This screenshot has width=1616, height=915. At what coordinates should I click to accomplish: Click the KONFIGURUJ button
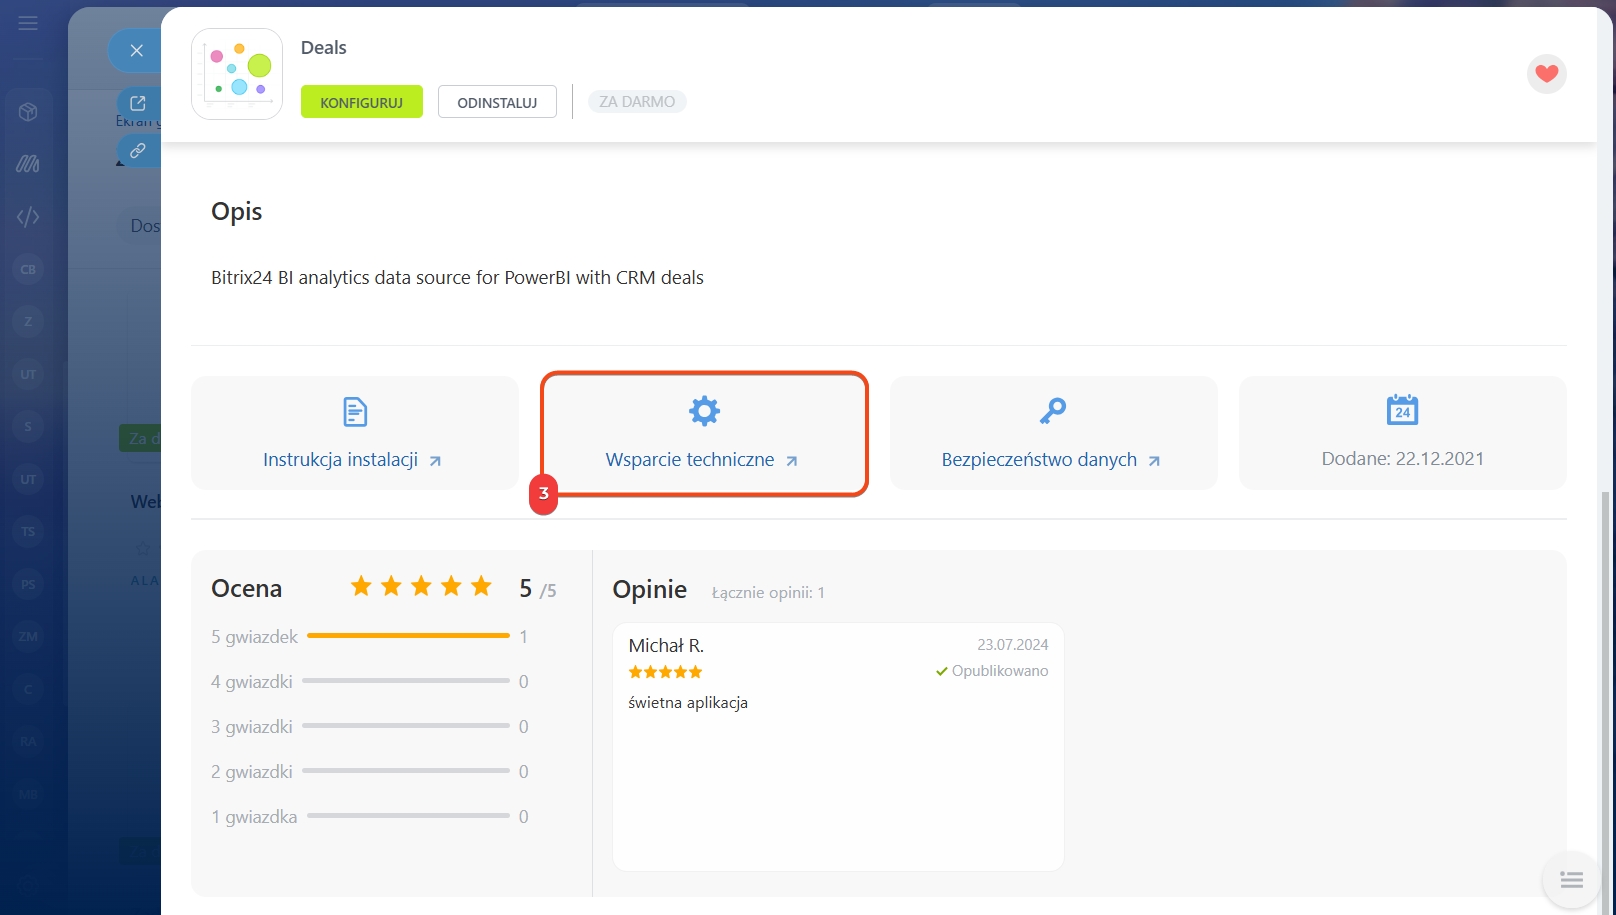point(362,102)
